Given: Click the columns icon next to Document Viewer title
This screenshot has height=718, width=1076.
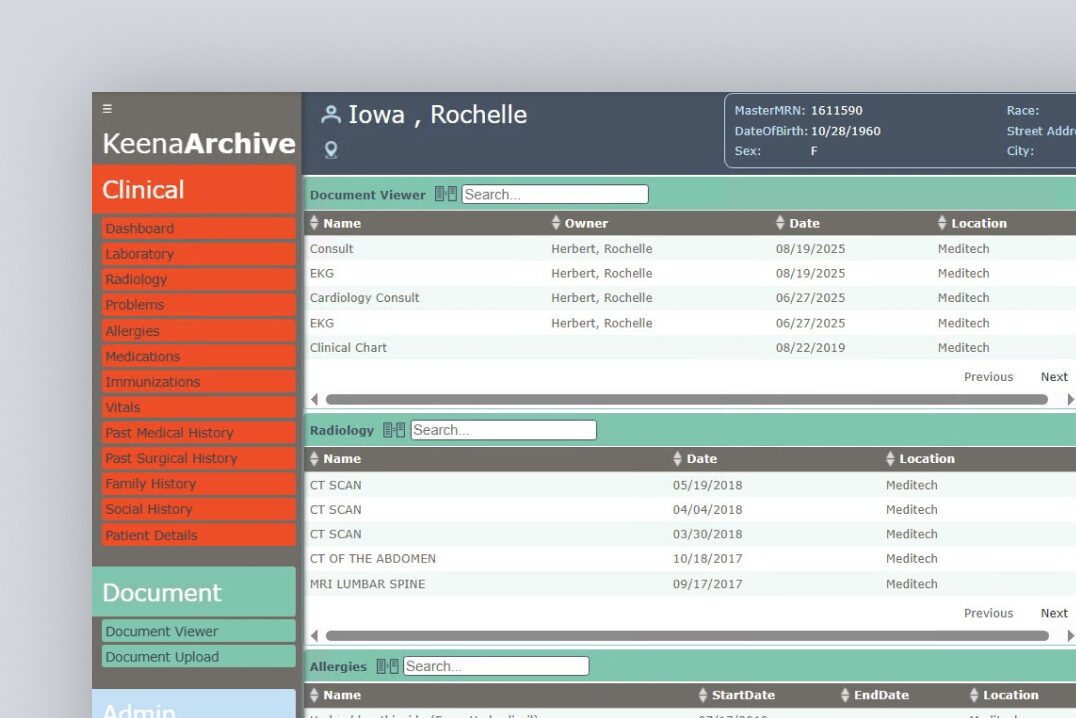Looking at the screenshot, I should pos(445,195).
